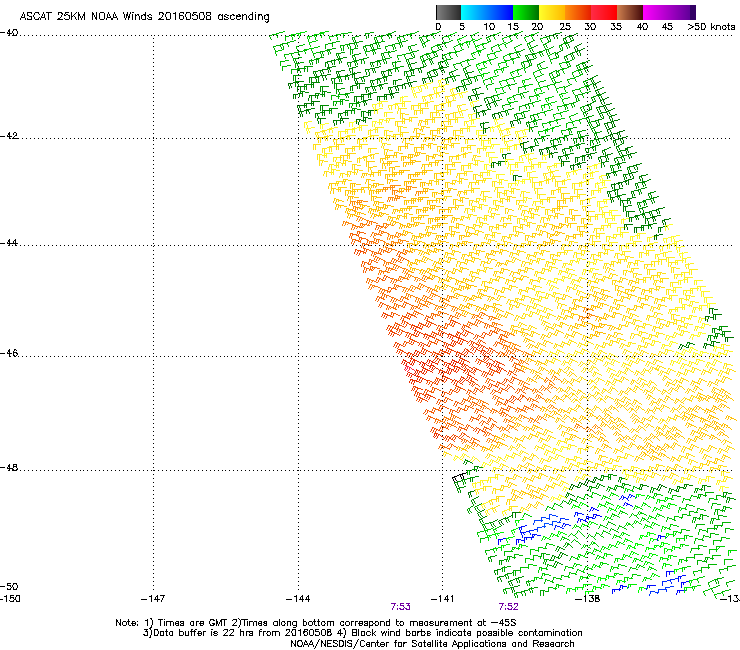Click the legend label "40"

tap(642, 27)
